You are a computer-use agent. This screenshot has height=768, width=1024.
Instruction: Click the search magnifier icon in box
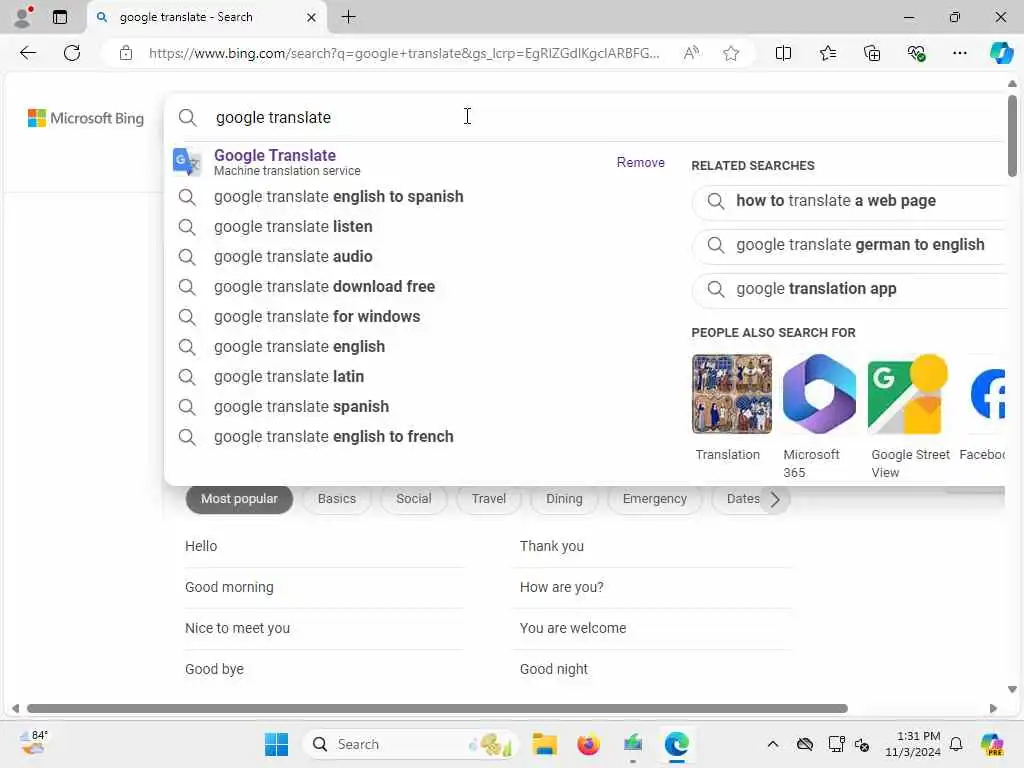click(187, 118)
